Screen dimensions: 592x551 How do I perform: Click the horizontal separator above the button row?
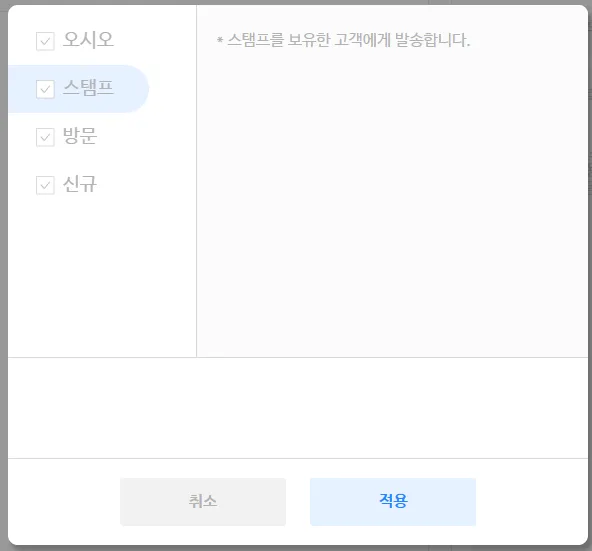[x=298, y=458]
